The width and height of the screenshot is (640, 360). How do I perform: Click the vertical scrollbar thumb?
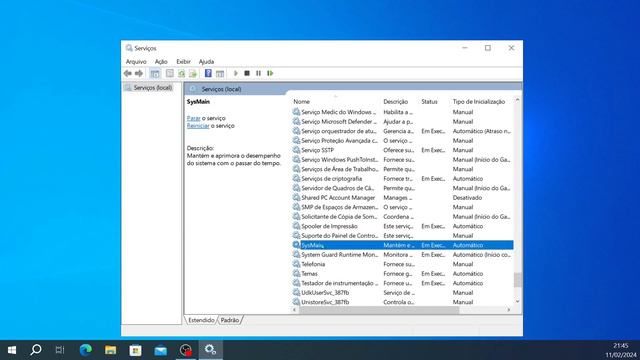pyautogui.click(x=518, y=280)
